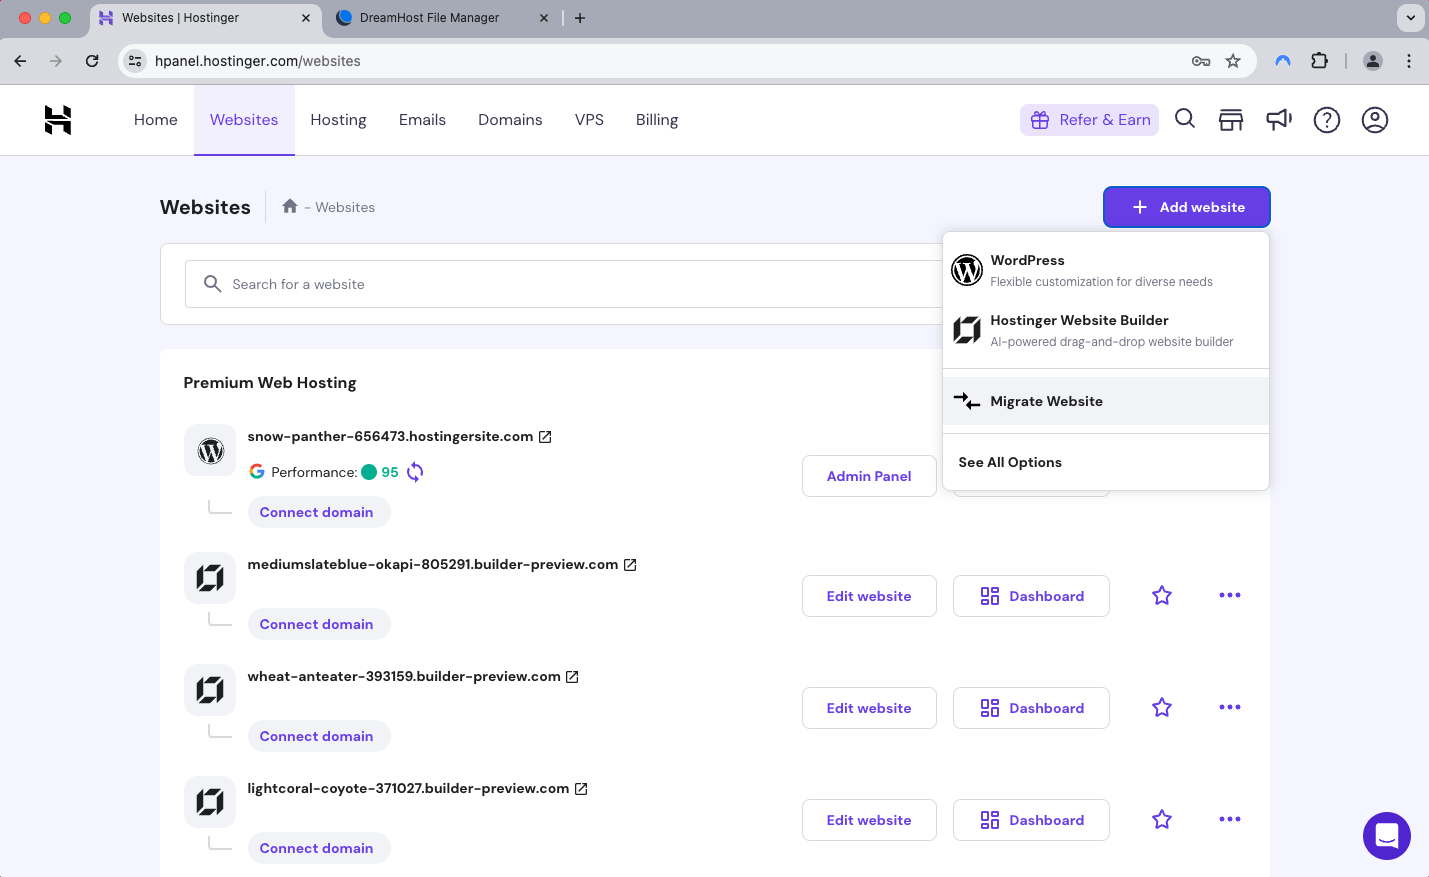Click the WordPress logo in Add website menu
Image resolution: width=1429 pixels, height=877 pixels.
point(967,270)
